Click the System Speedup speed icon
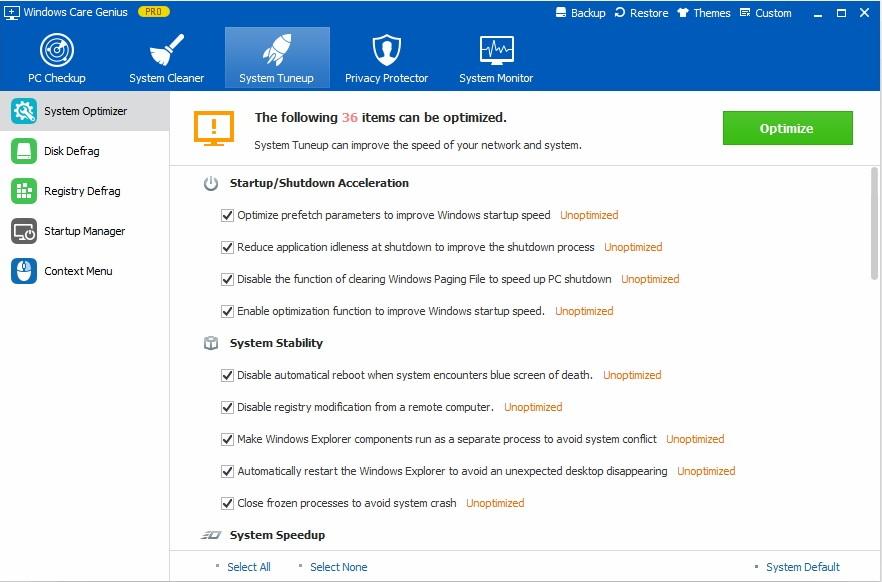This screenshot has height=582, width=882. click(211, 535)
